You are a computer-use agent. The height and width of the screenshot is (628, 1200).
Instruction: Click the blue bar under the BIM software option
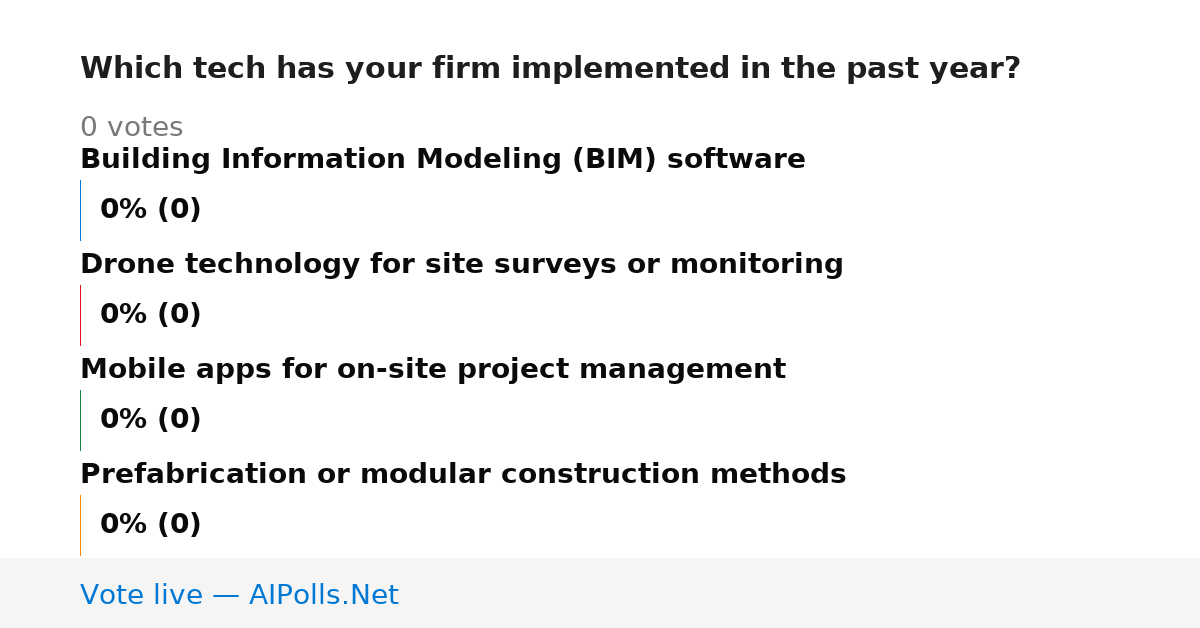(80, 210)
